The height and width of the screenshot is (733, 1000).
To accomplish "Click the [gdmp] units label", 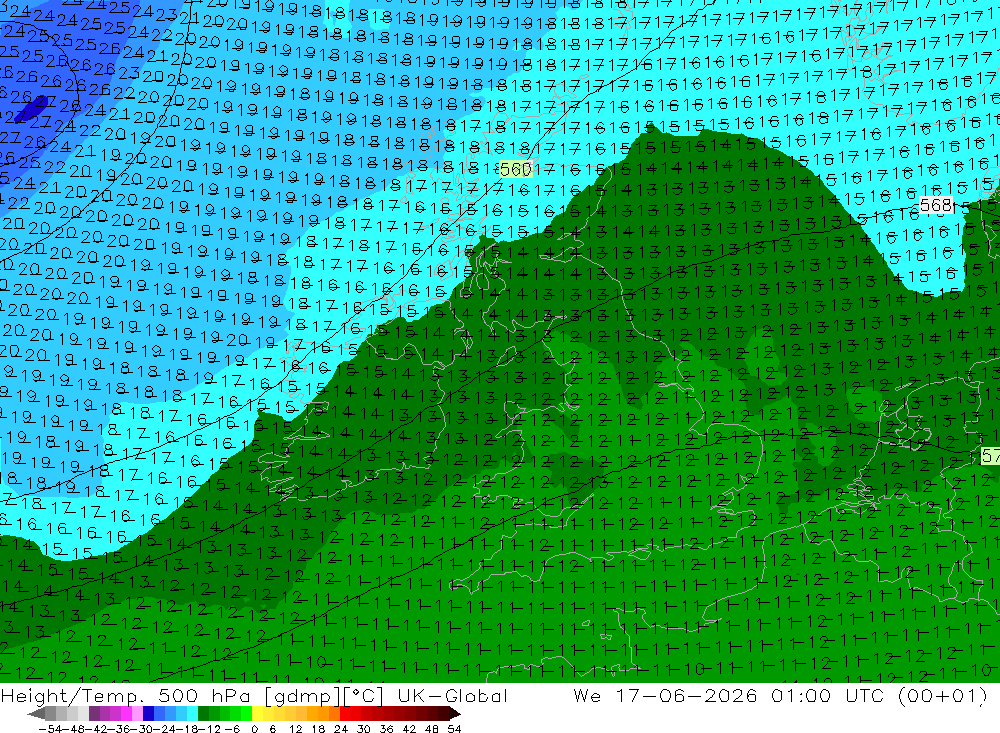I will [303, 696].
